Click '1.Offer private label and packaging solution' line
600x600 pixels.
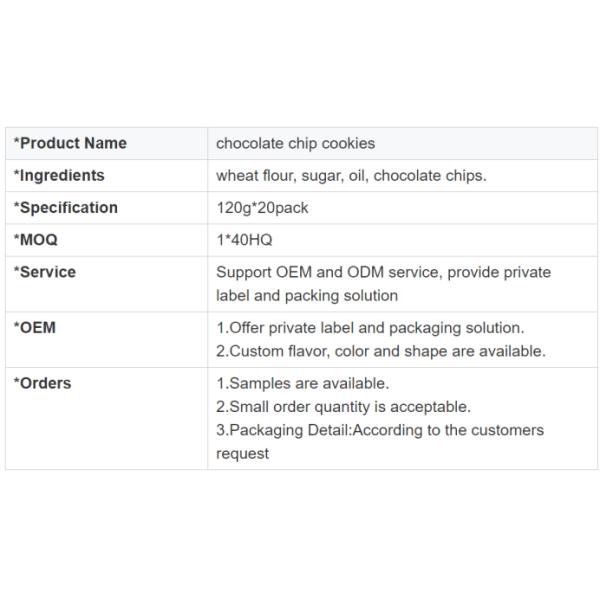(x=370, y=328)
